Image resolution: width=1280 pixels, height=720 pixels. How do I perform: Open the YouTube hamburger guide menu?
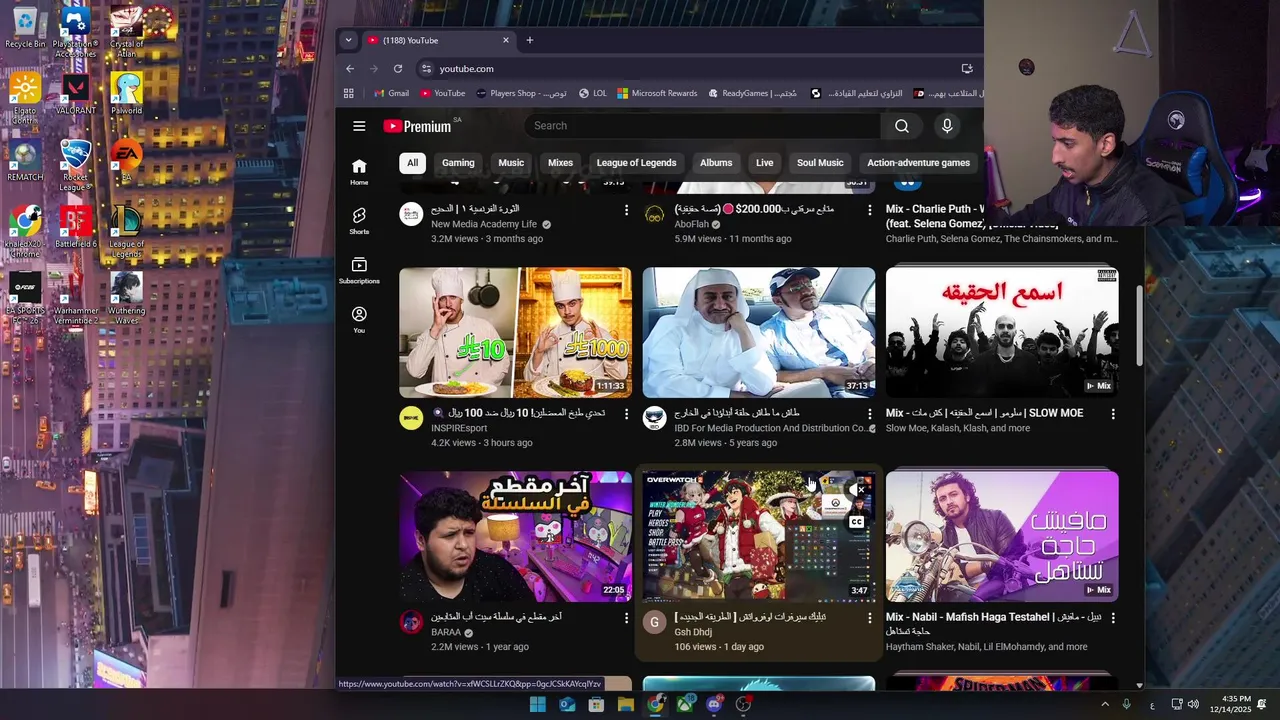[x=359, y=126]
